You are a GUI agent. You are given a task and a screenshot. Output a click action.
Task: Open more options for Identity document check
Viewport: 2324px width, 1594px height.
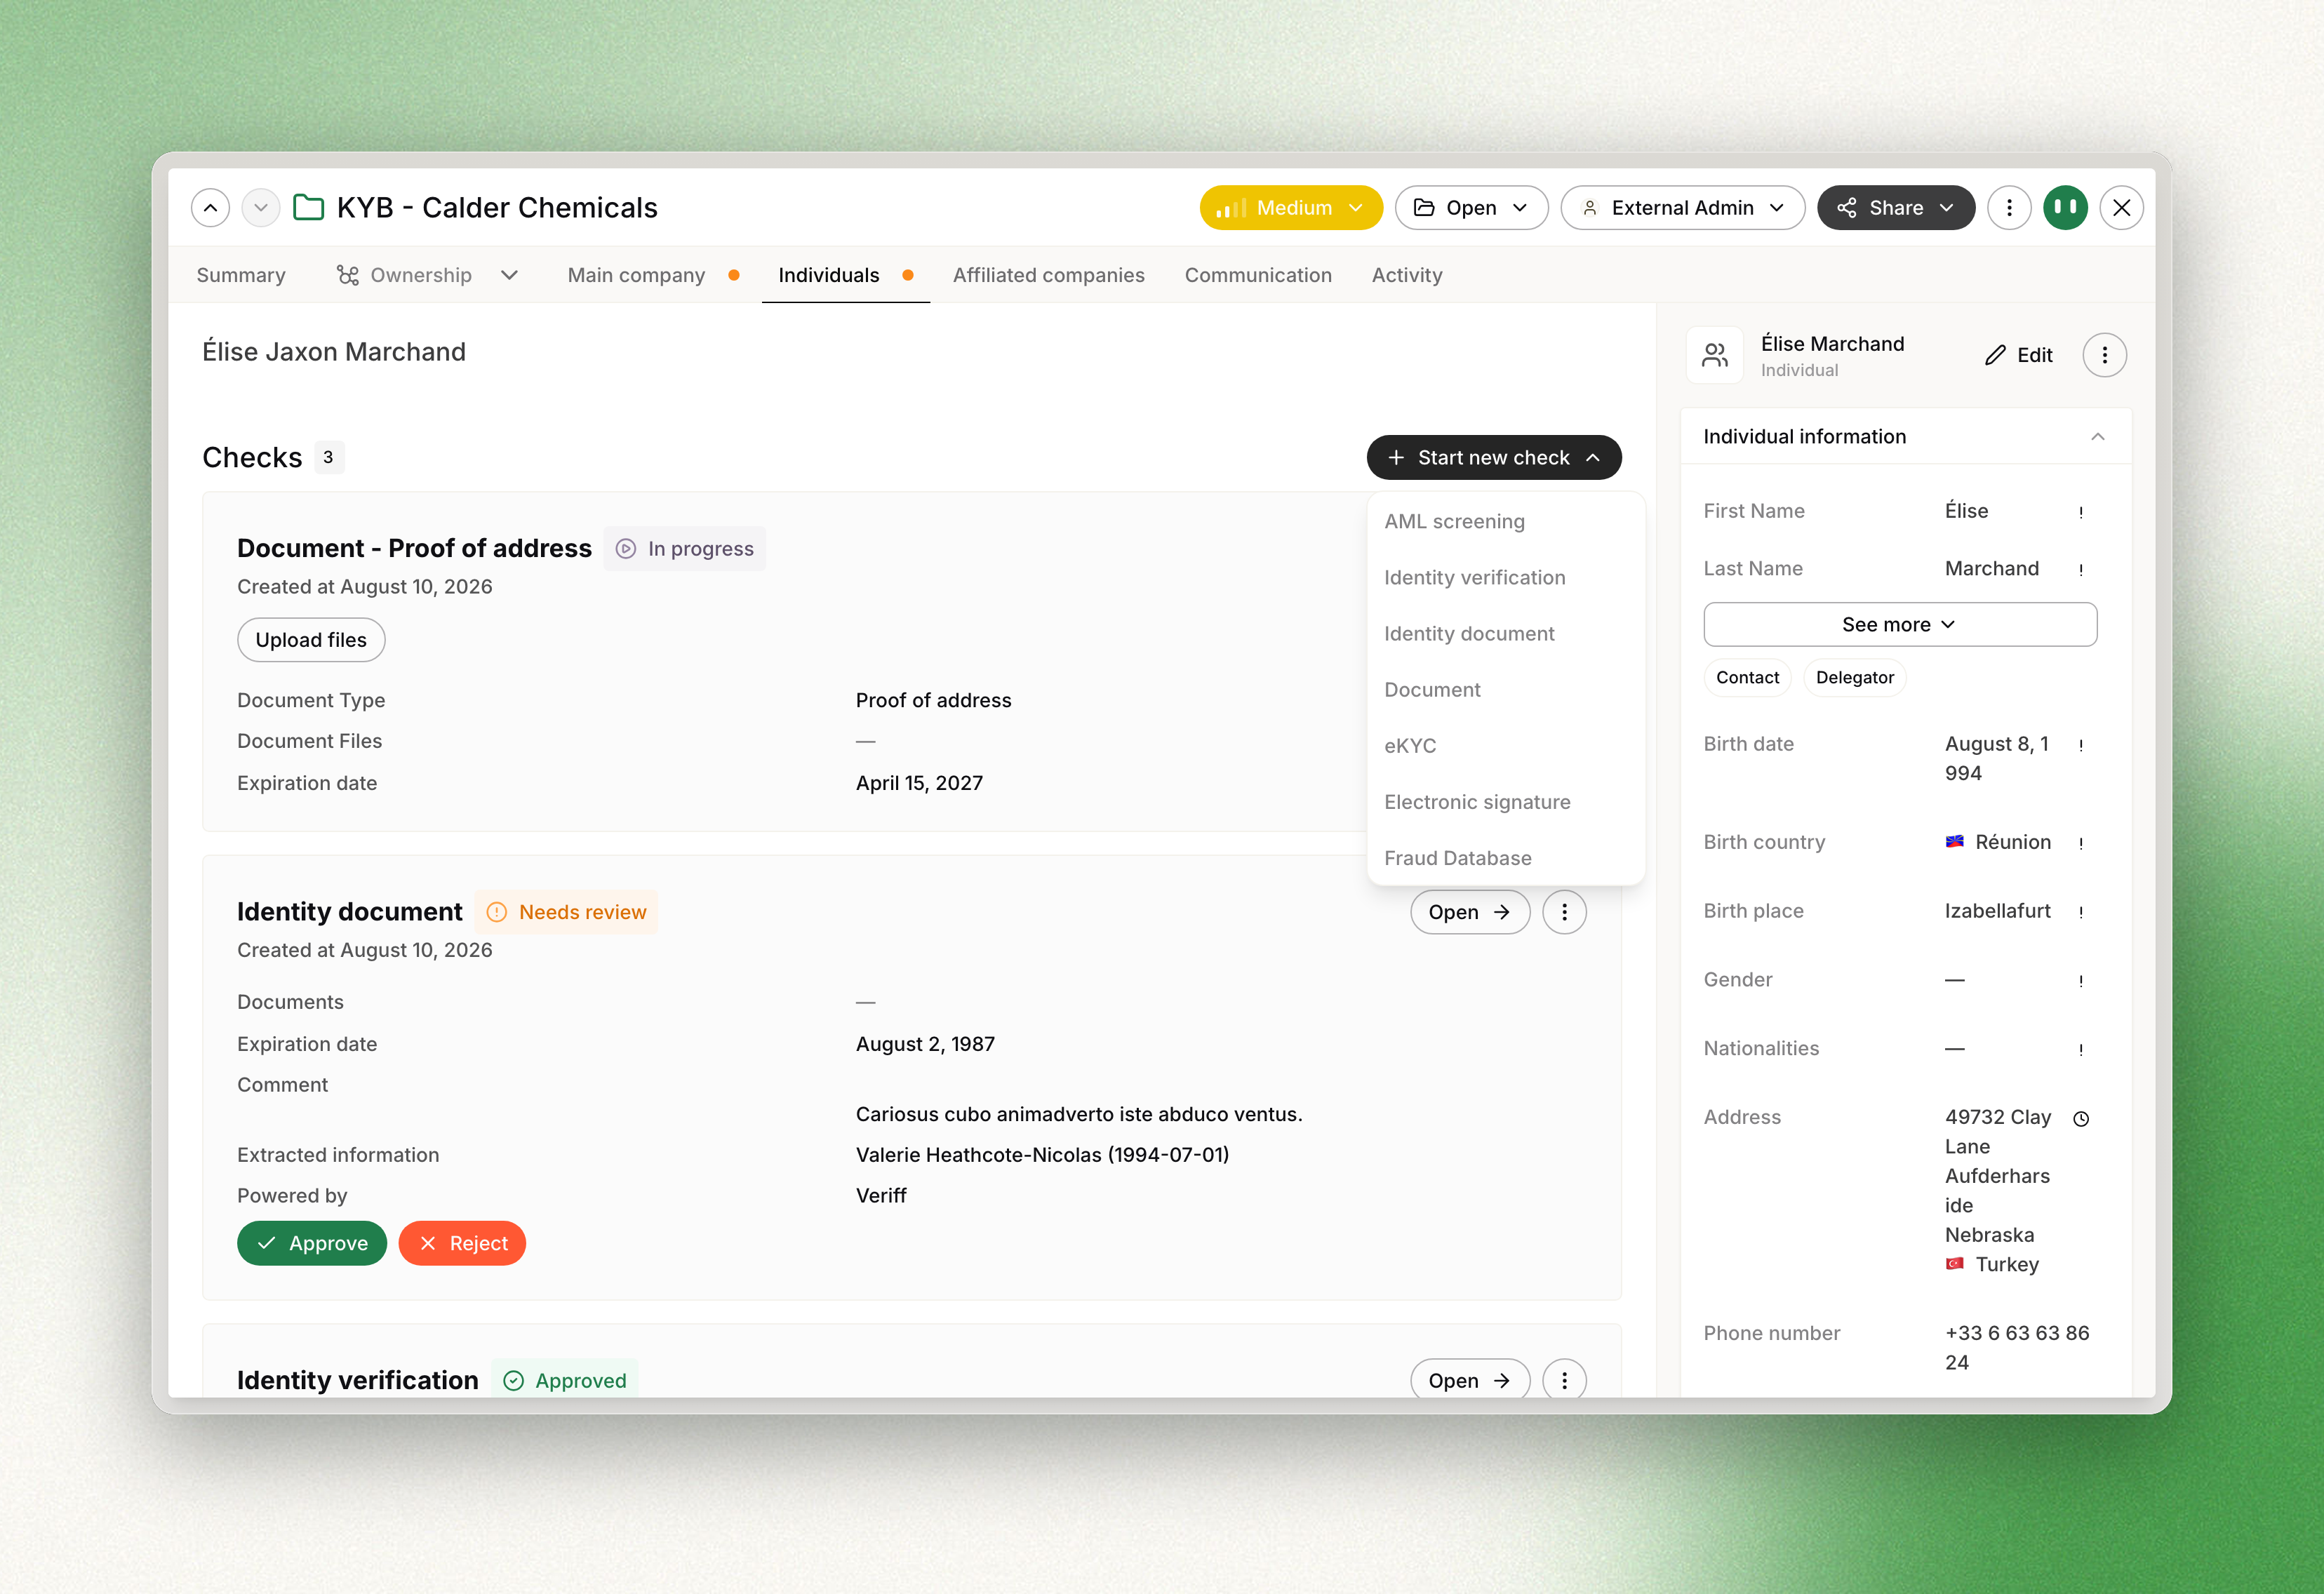click(x=1564, y=912)
